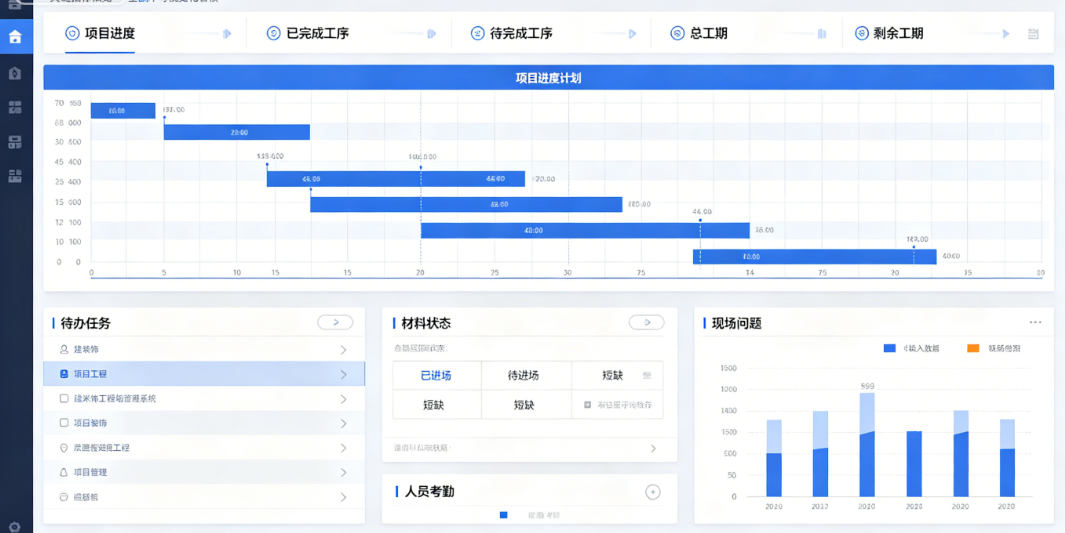
Task: Expand the 项目管理 task chevron
Action: click(x=344, y=473)
